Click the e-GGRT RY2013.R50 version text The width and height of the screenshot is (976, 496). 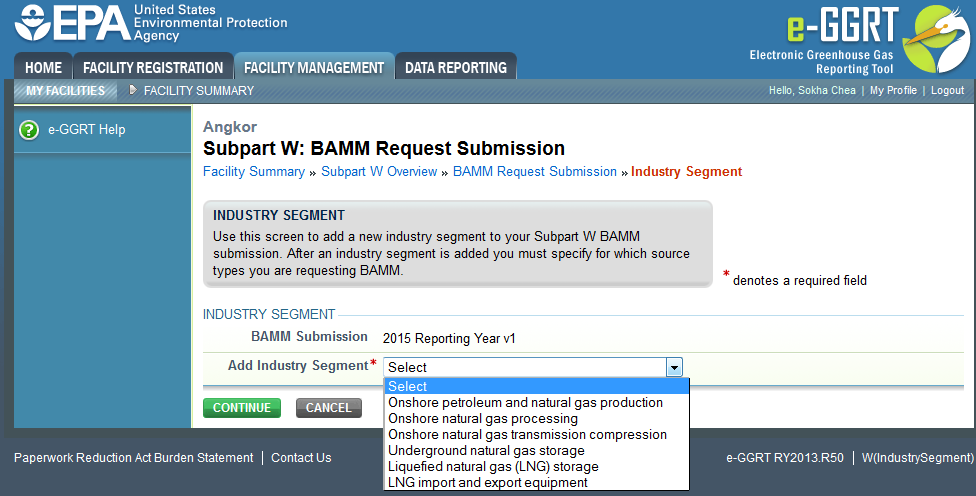785,458
